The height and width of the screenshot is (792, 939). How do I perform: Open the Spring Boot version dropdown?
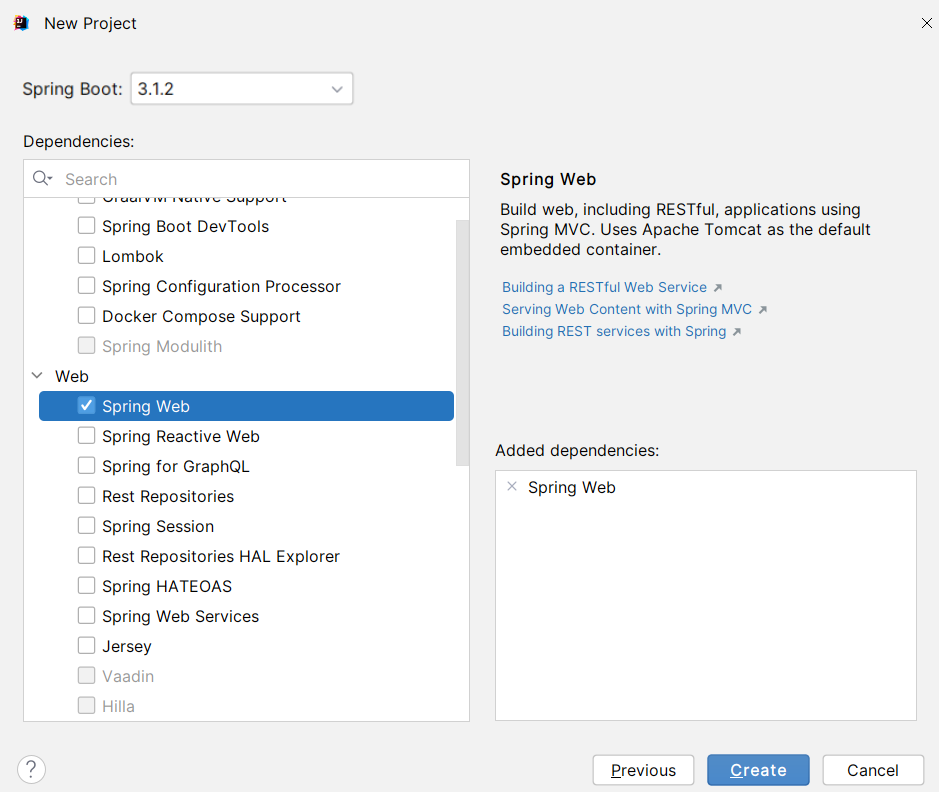[x=241, y=89]
